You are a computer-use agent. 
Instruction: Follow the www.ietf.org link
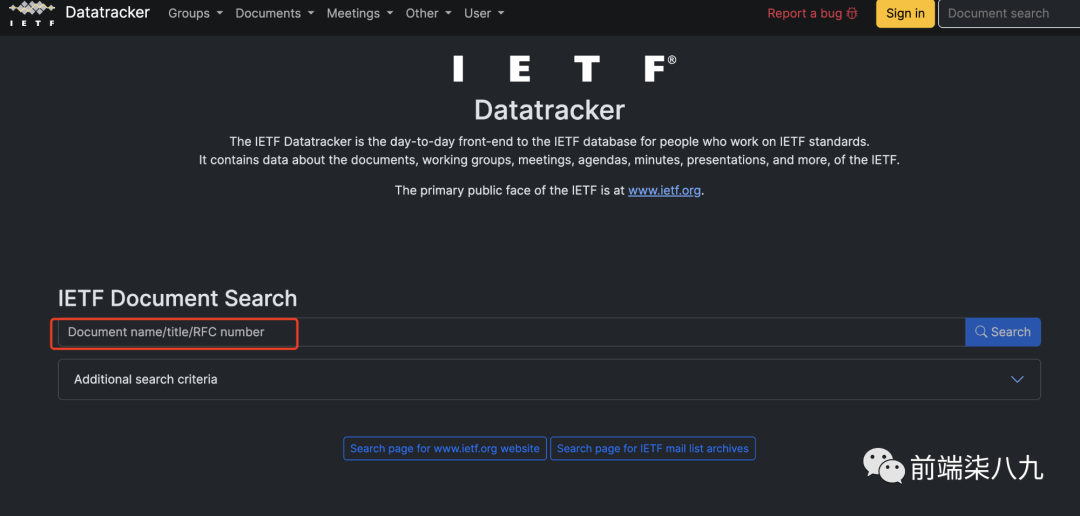click(664, 190)
